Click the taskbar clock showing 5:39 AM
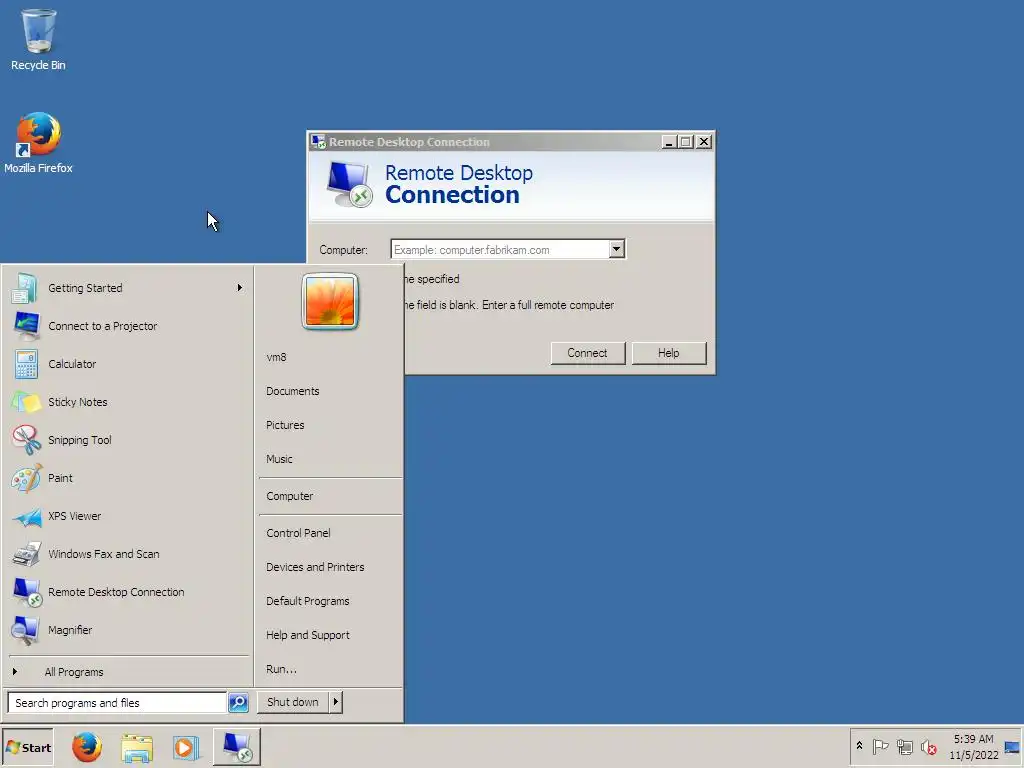 [x=973, y=747]
